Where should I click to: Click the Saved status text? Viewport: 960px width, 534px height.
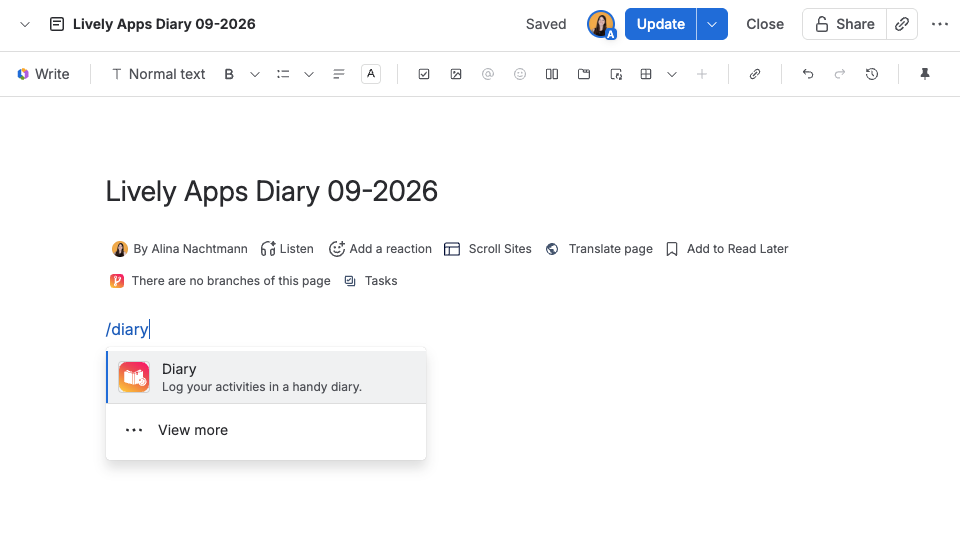[546, 24]
